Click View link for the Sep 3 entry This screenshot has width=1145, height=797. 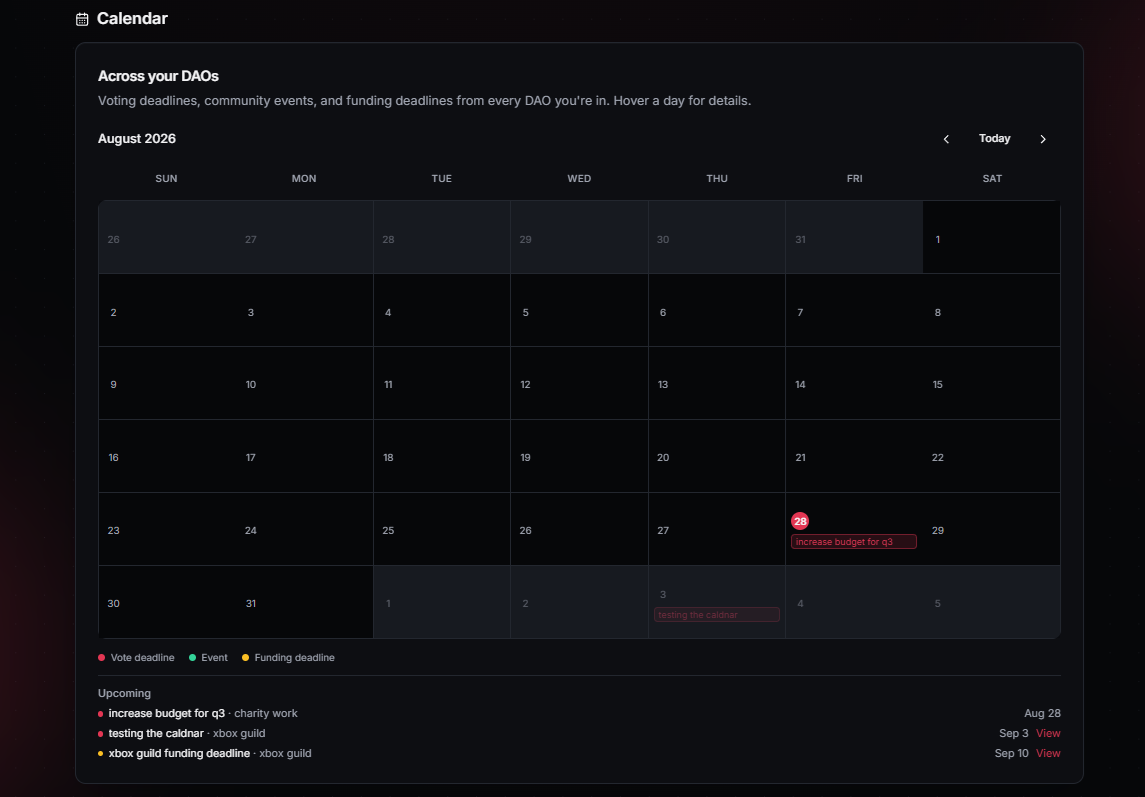point(1048,733)
